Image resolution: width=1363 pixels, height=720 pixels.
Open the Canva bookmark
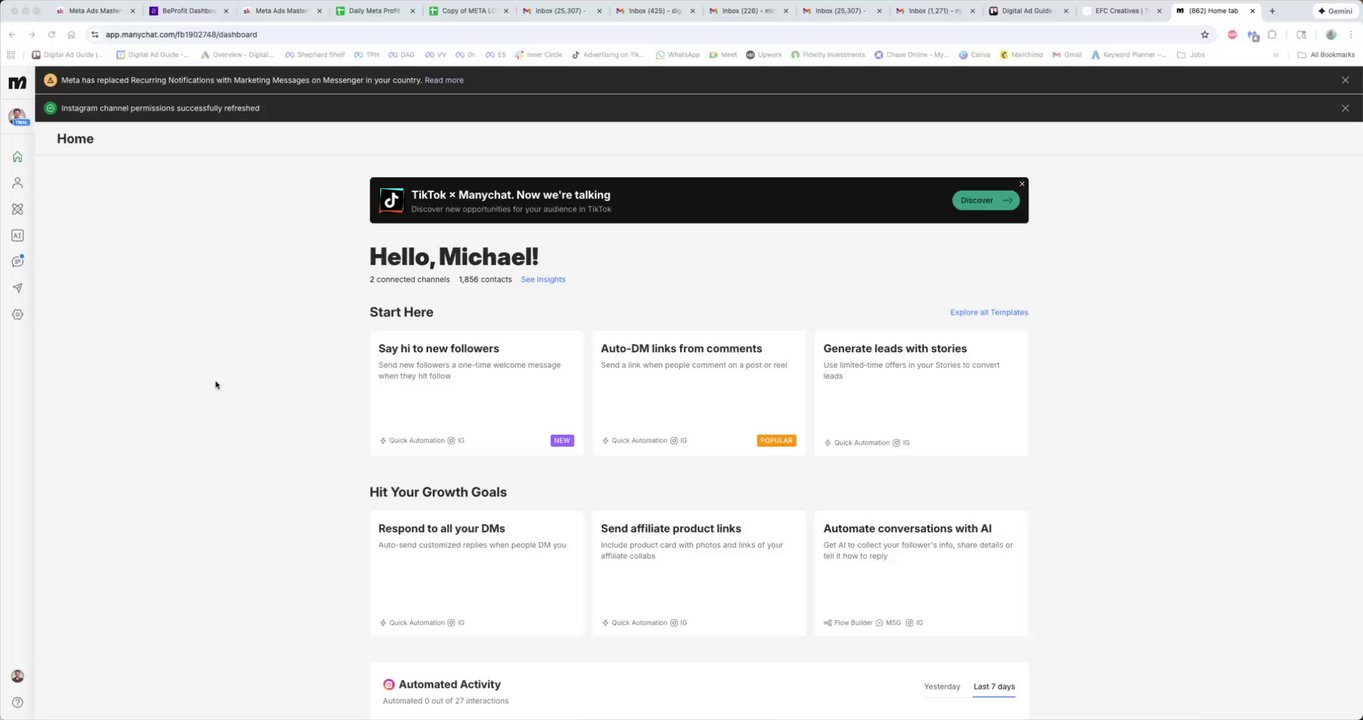[x=975, y=55]
